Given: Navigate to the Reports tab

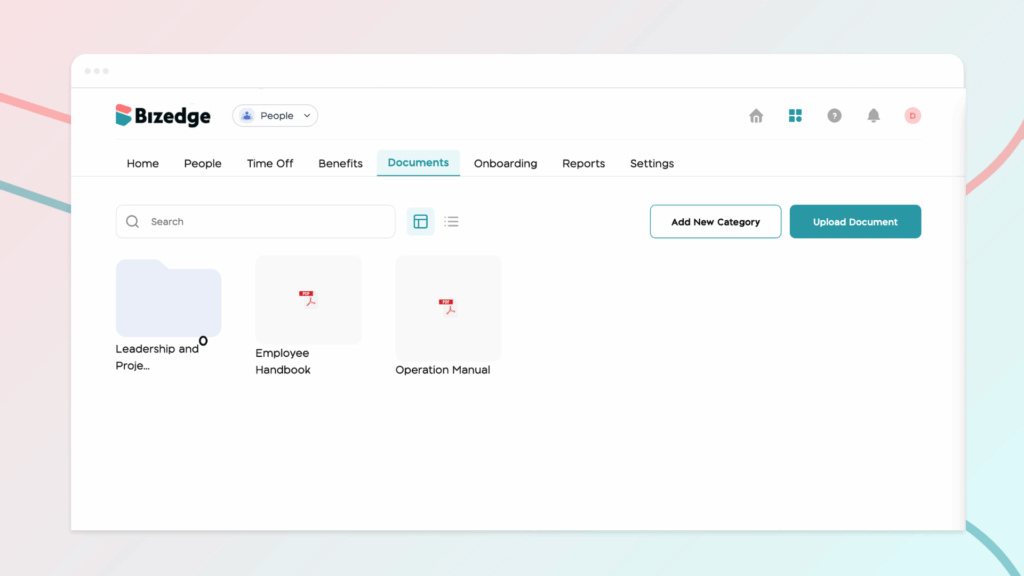Looking at the screenshot, I should (583, 164).
